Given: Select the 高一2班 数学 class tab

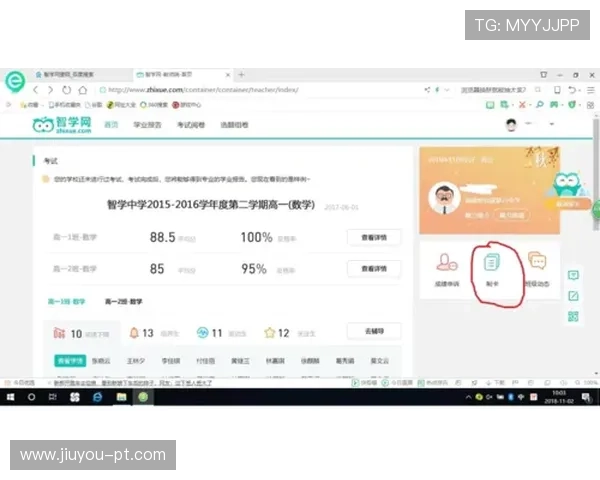Looking at the screenshot, I should point(124,302).
